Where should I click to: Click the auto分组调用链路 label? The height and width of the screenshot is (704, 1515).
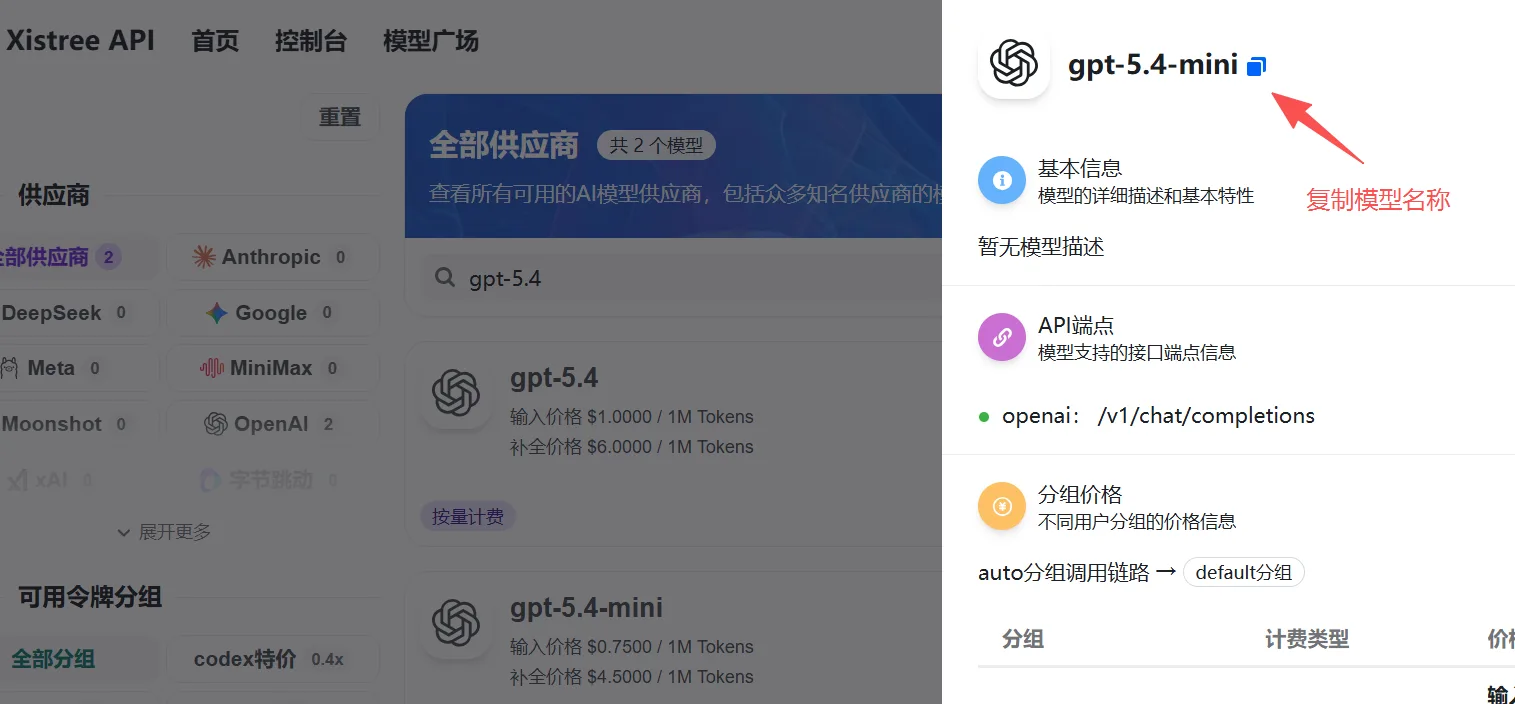point(1064,573)
